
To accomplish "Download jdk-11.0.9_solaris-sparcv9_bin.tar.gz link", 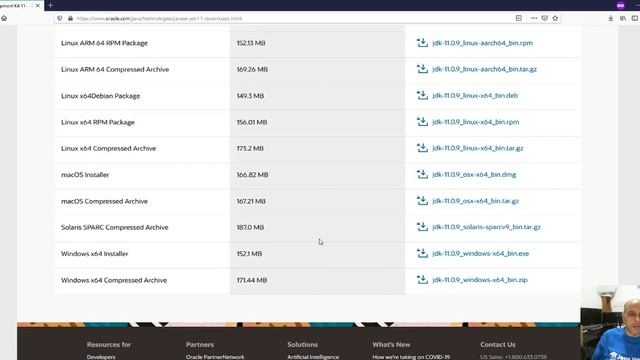I will click(487, 227).
